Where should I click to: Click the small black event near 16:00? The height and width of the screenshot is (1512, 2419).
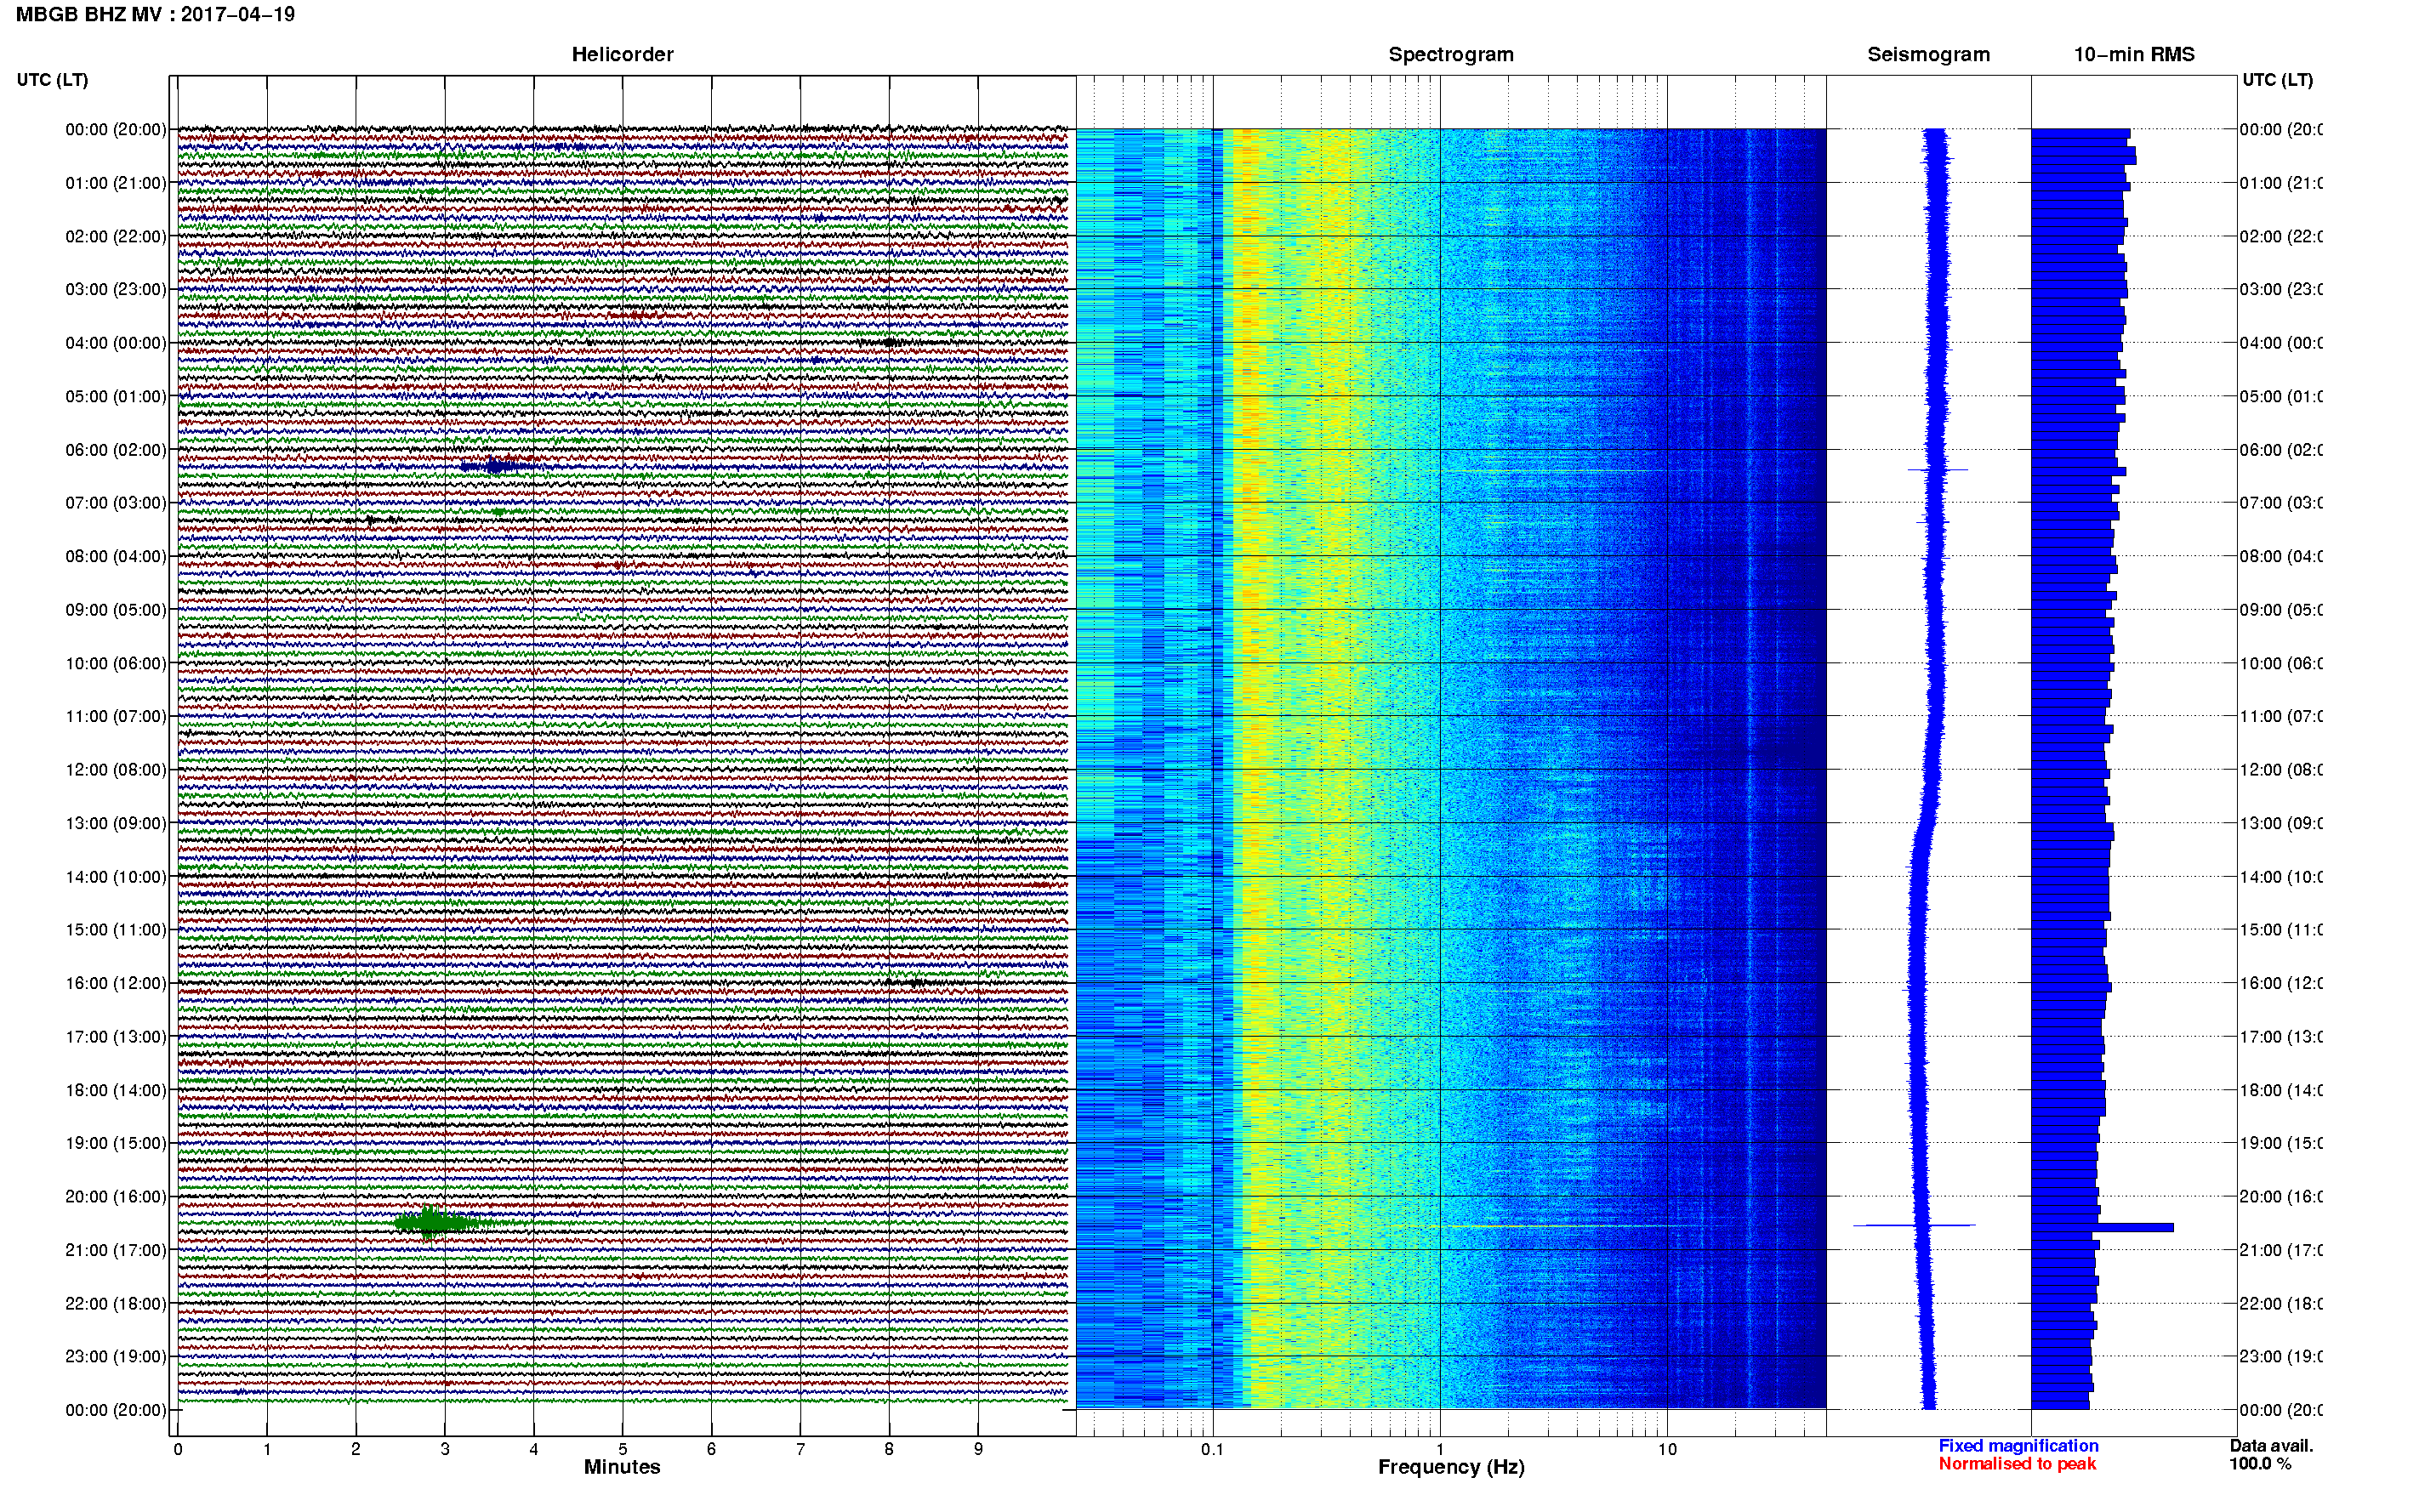[914, 983]
